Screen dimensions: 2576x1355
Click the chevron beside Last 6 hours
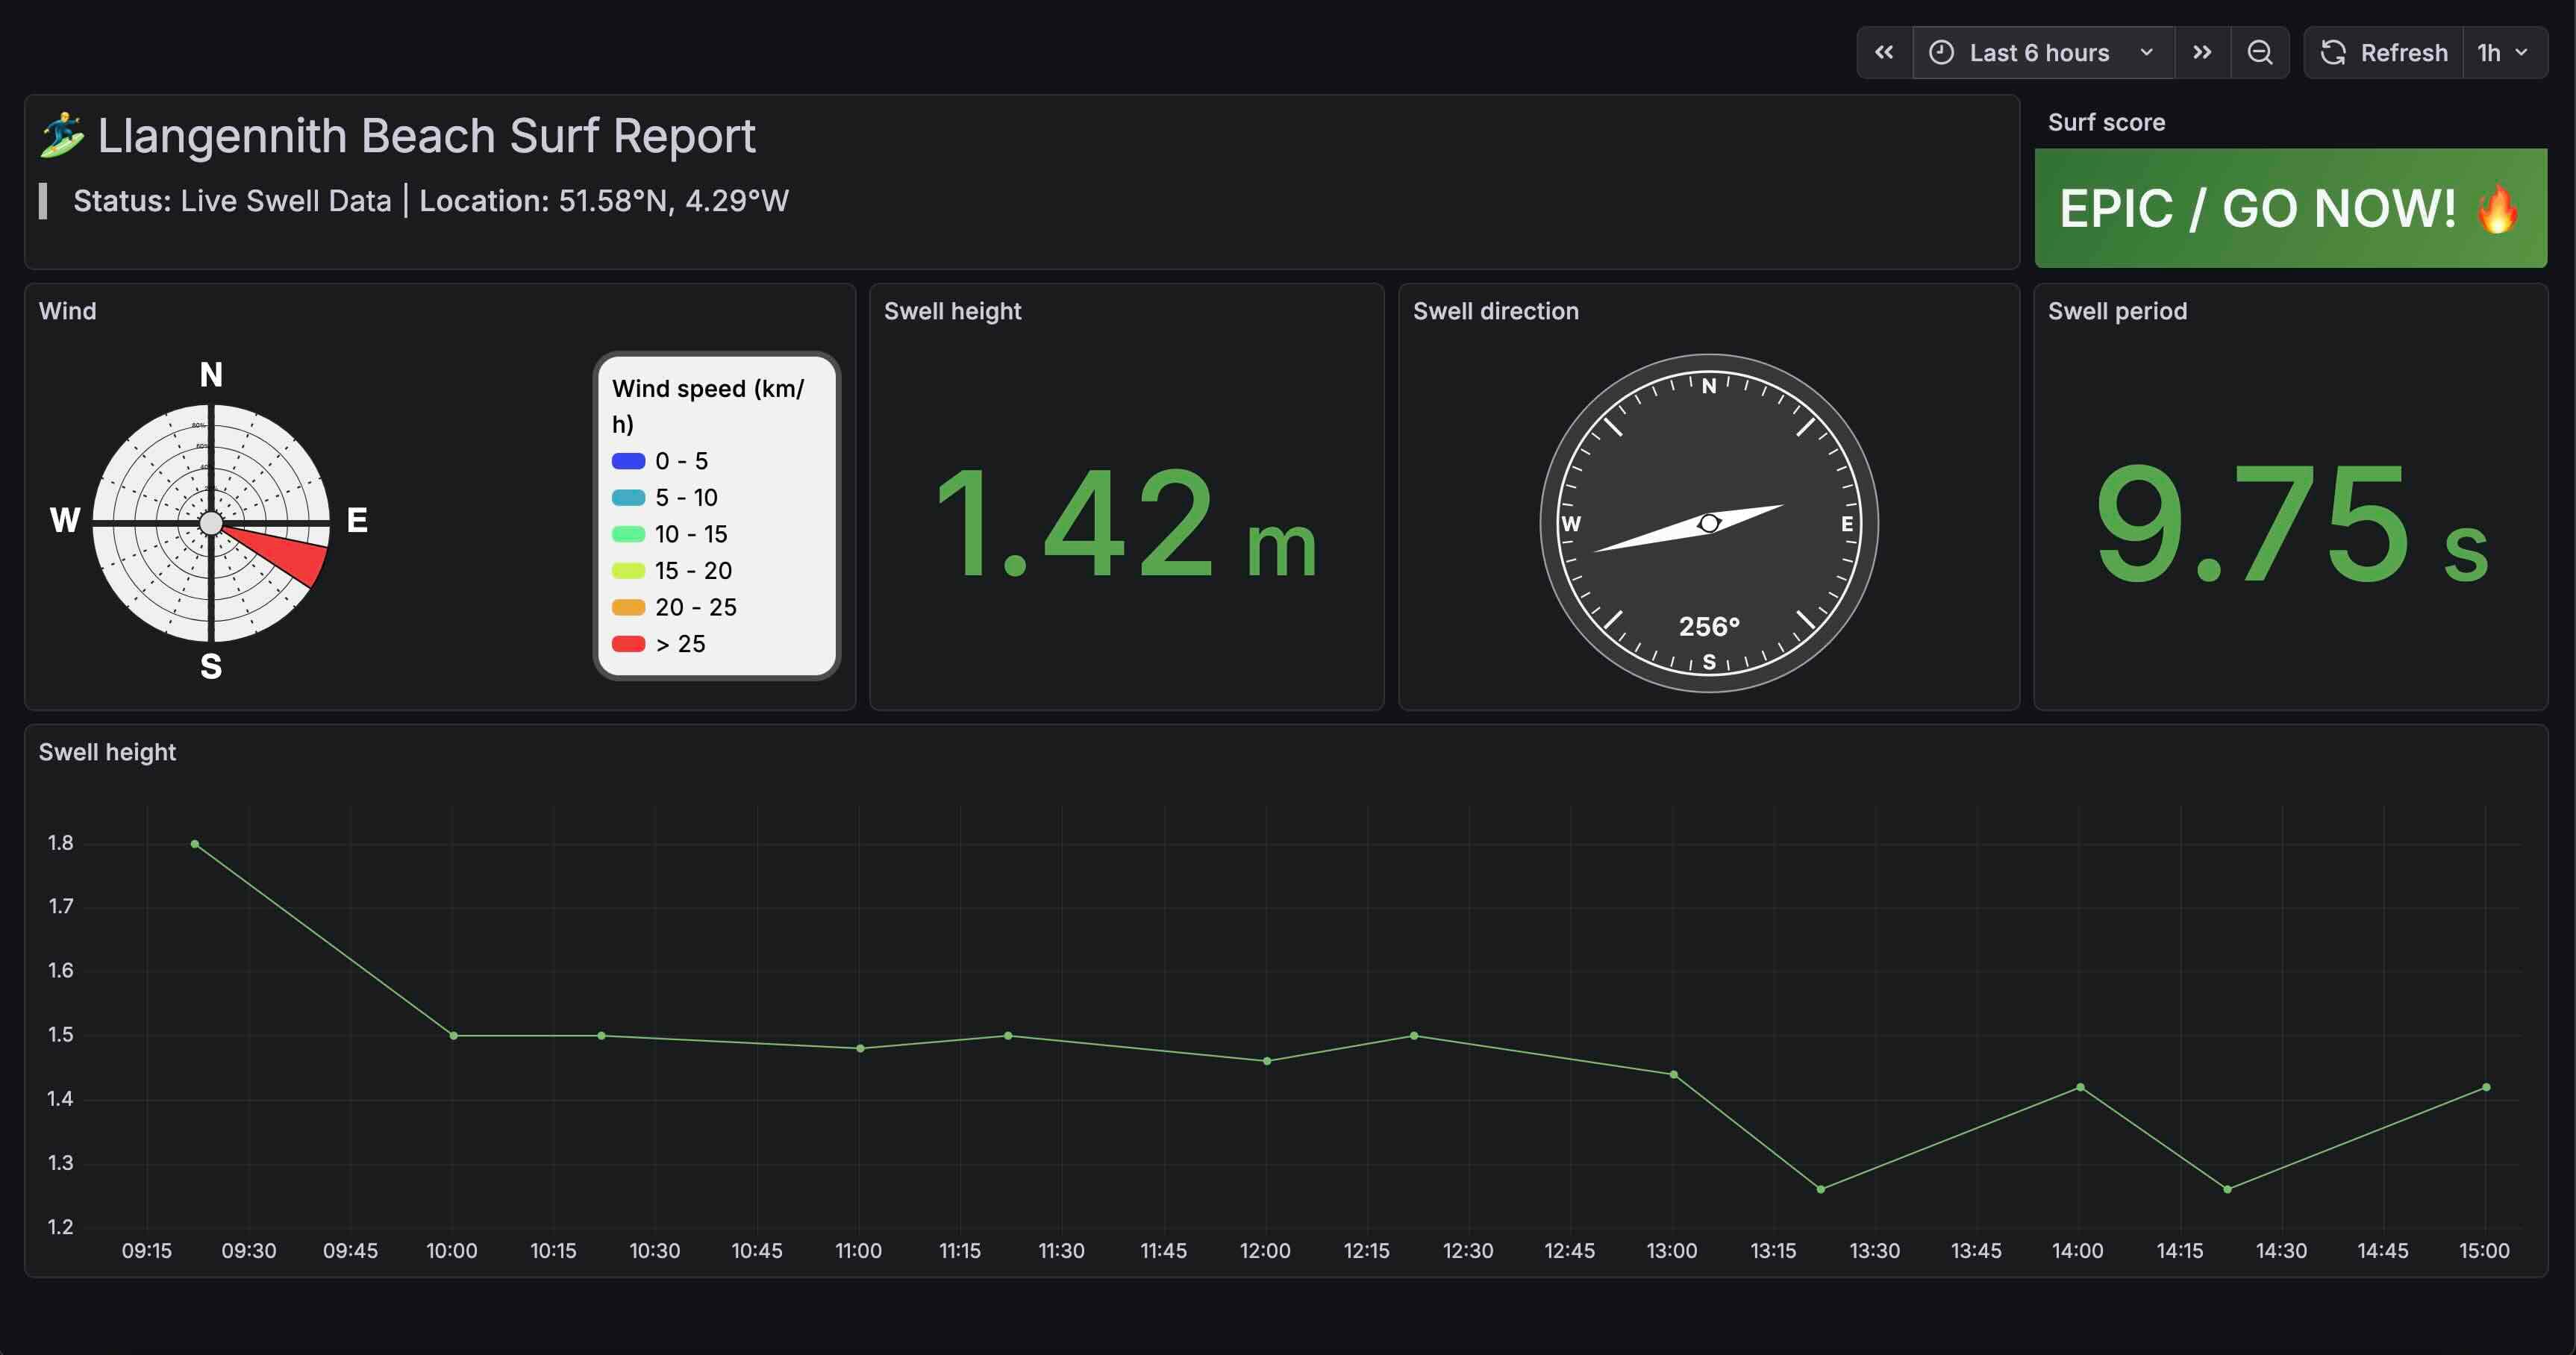pyautogui.click(x=2146, y=52)
